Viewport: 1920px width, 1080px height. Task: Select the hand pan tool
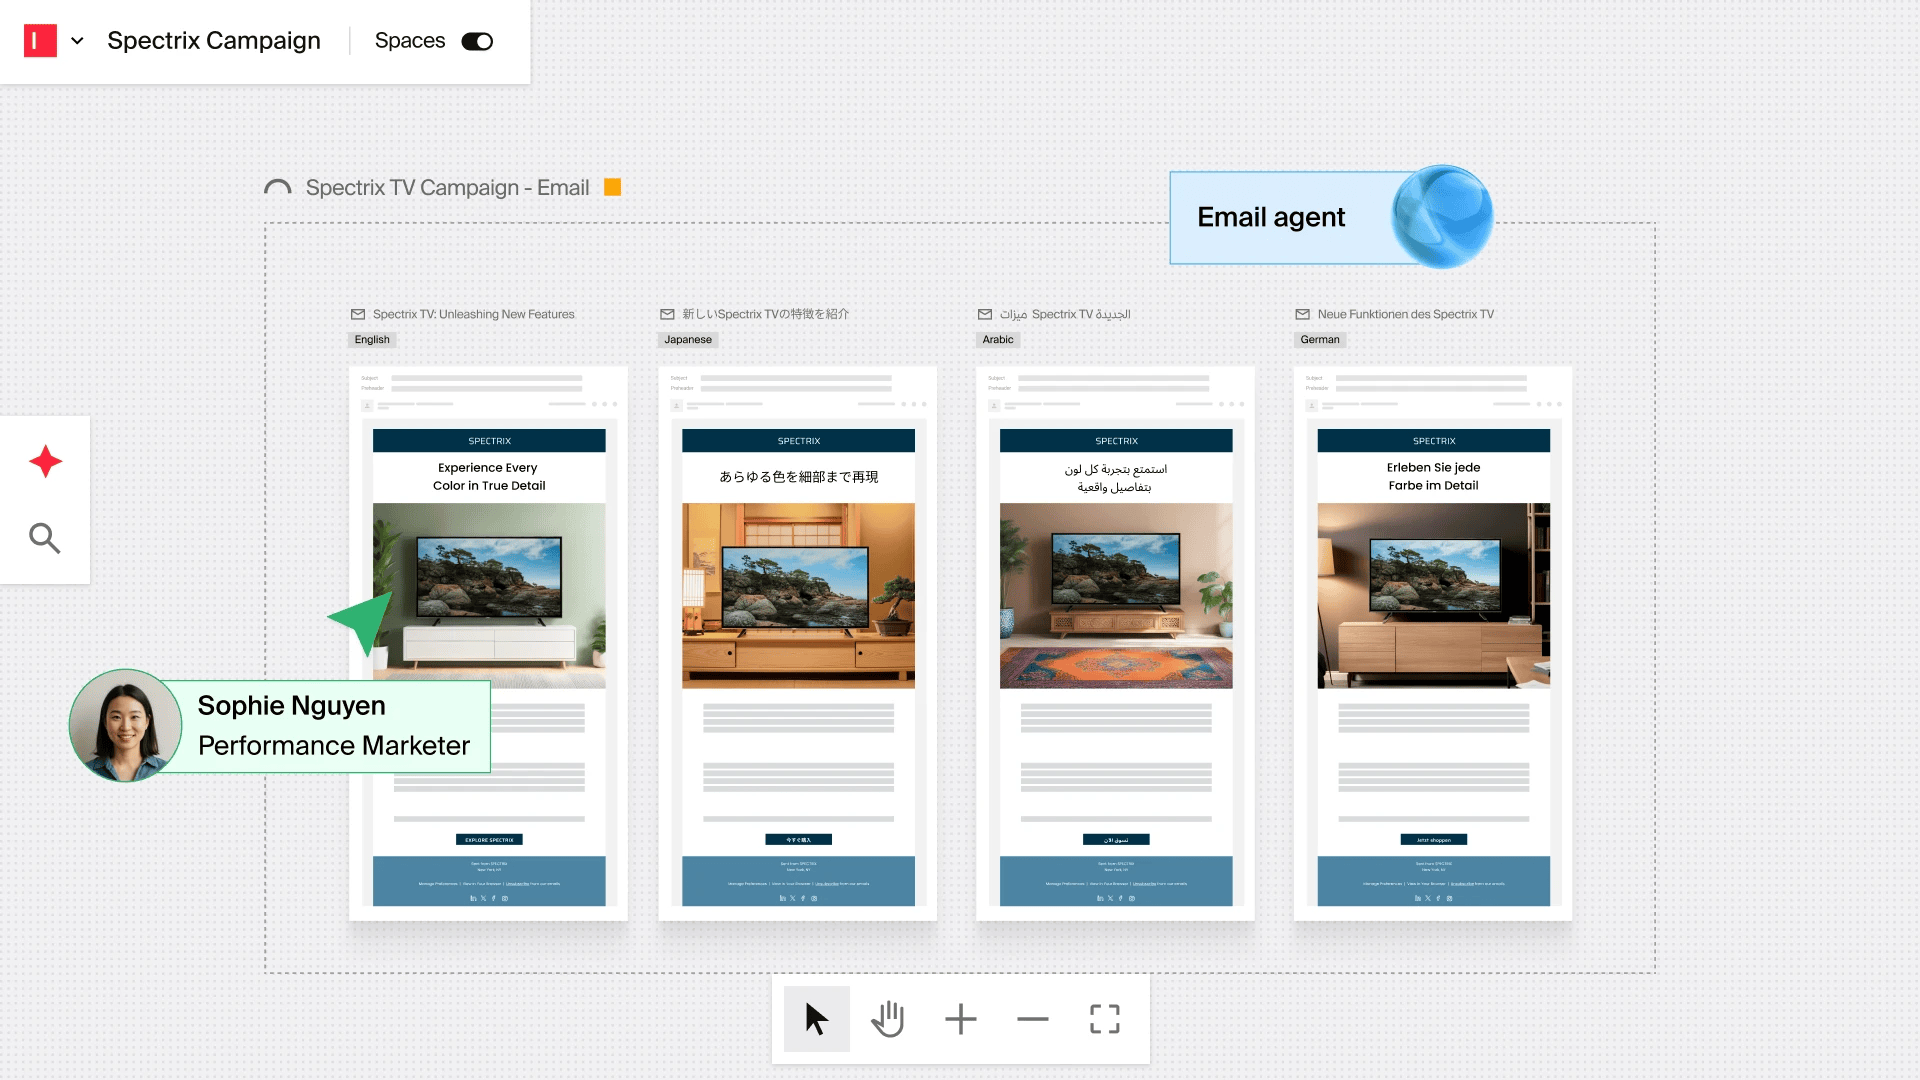tap(888, 1019)
